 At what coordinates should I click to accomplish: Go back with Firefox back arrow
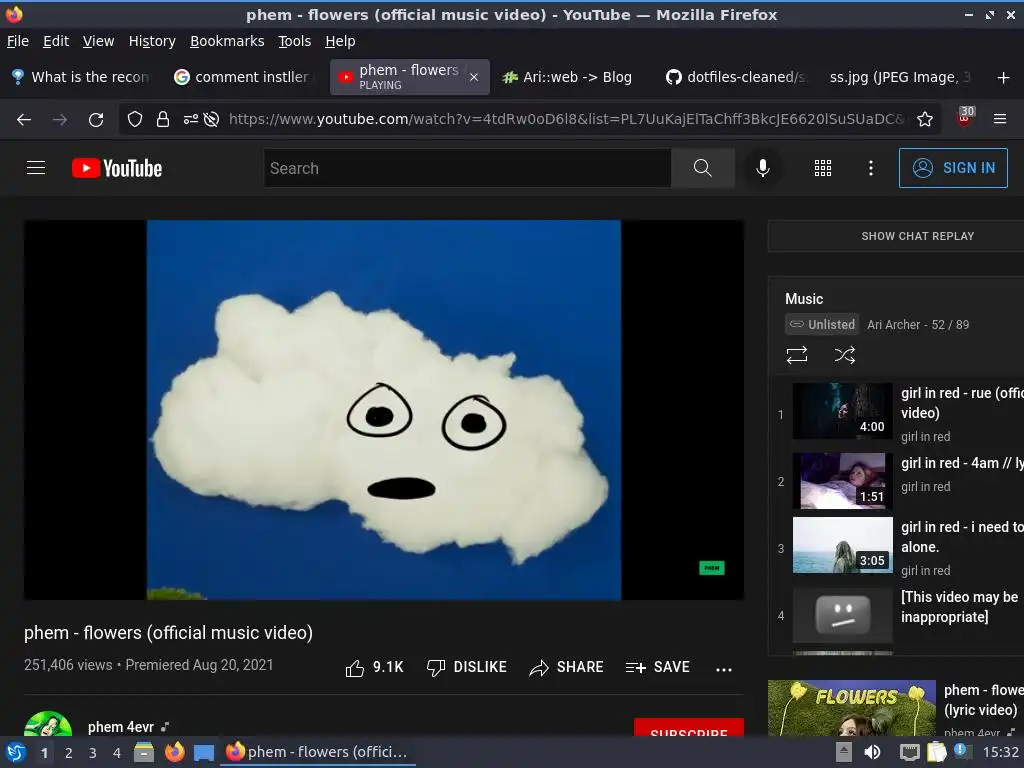click(x=24, y=120)
